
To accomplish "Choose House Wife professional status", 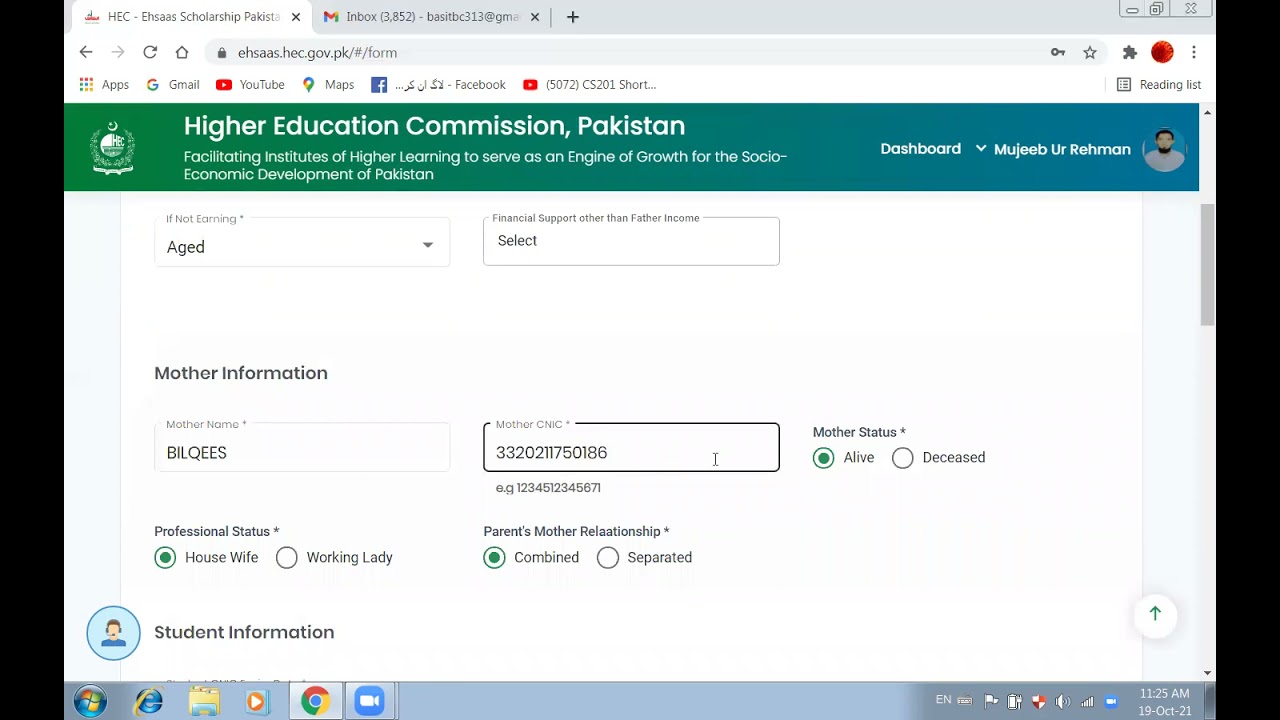I will 165,558.
